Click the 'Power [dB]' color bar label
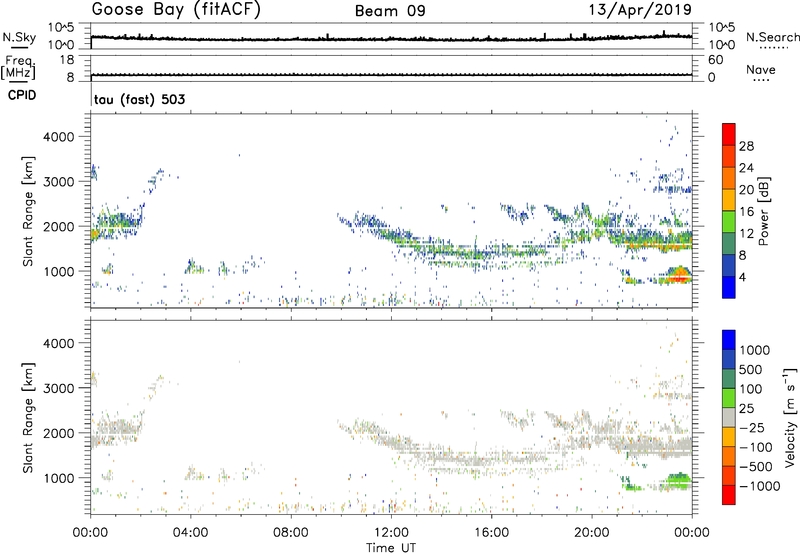This screenshot has height=554, width=800. coord(763,211)
